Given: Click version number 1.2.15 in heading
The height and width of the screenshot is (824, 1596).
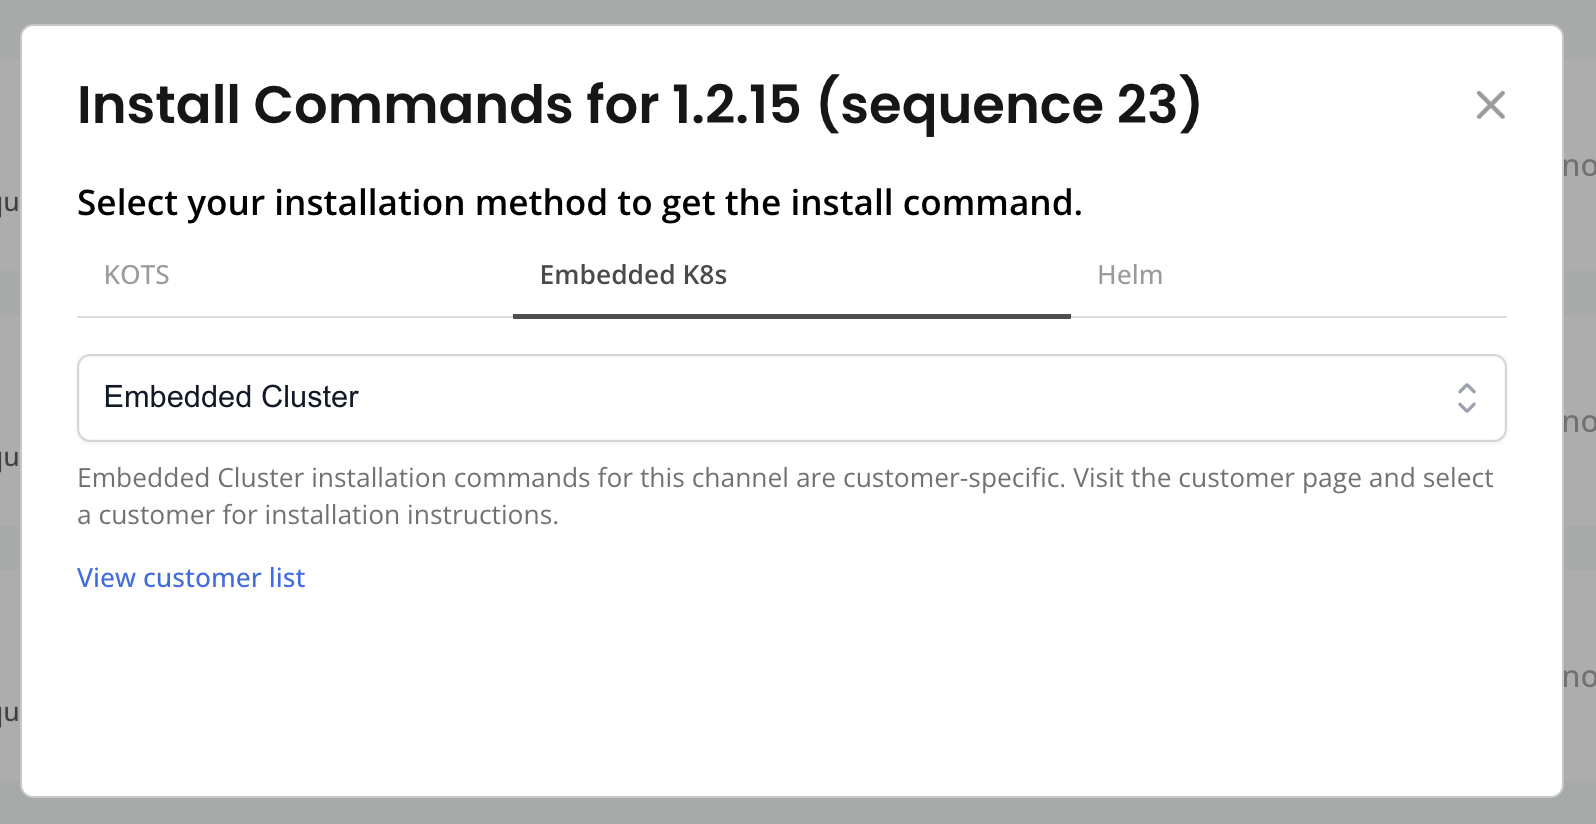Looking at the screenshot, I should [x=736, y=105].
